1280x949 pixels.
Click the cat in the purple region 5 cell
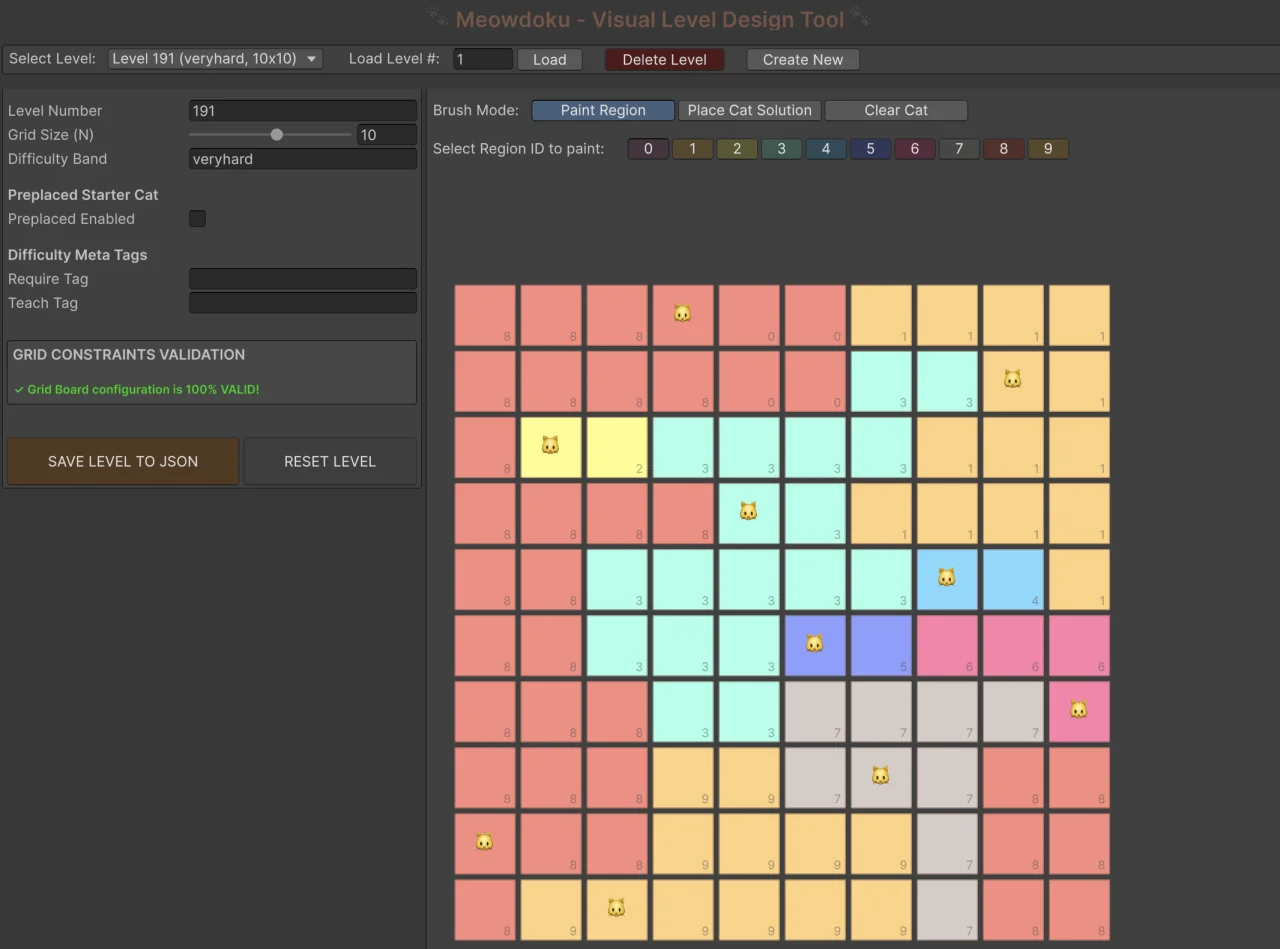point(814,644)
